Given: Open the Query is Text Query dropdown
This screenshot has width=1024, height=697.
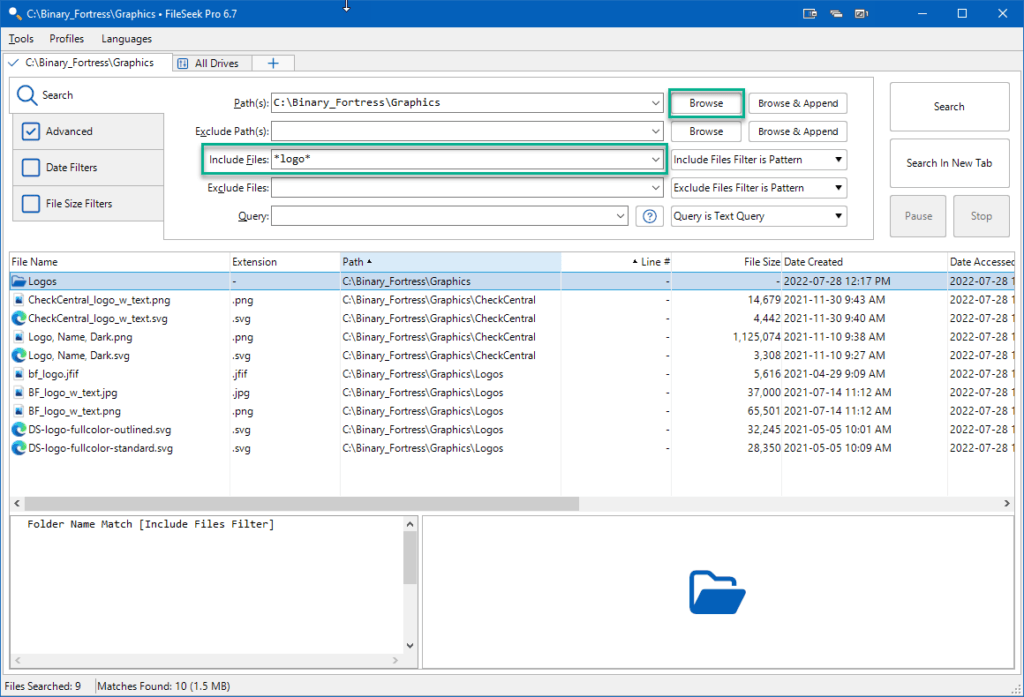Looking at the screenshot, I should [x=758, y=215].
